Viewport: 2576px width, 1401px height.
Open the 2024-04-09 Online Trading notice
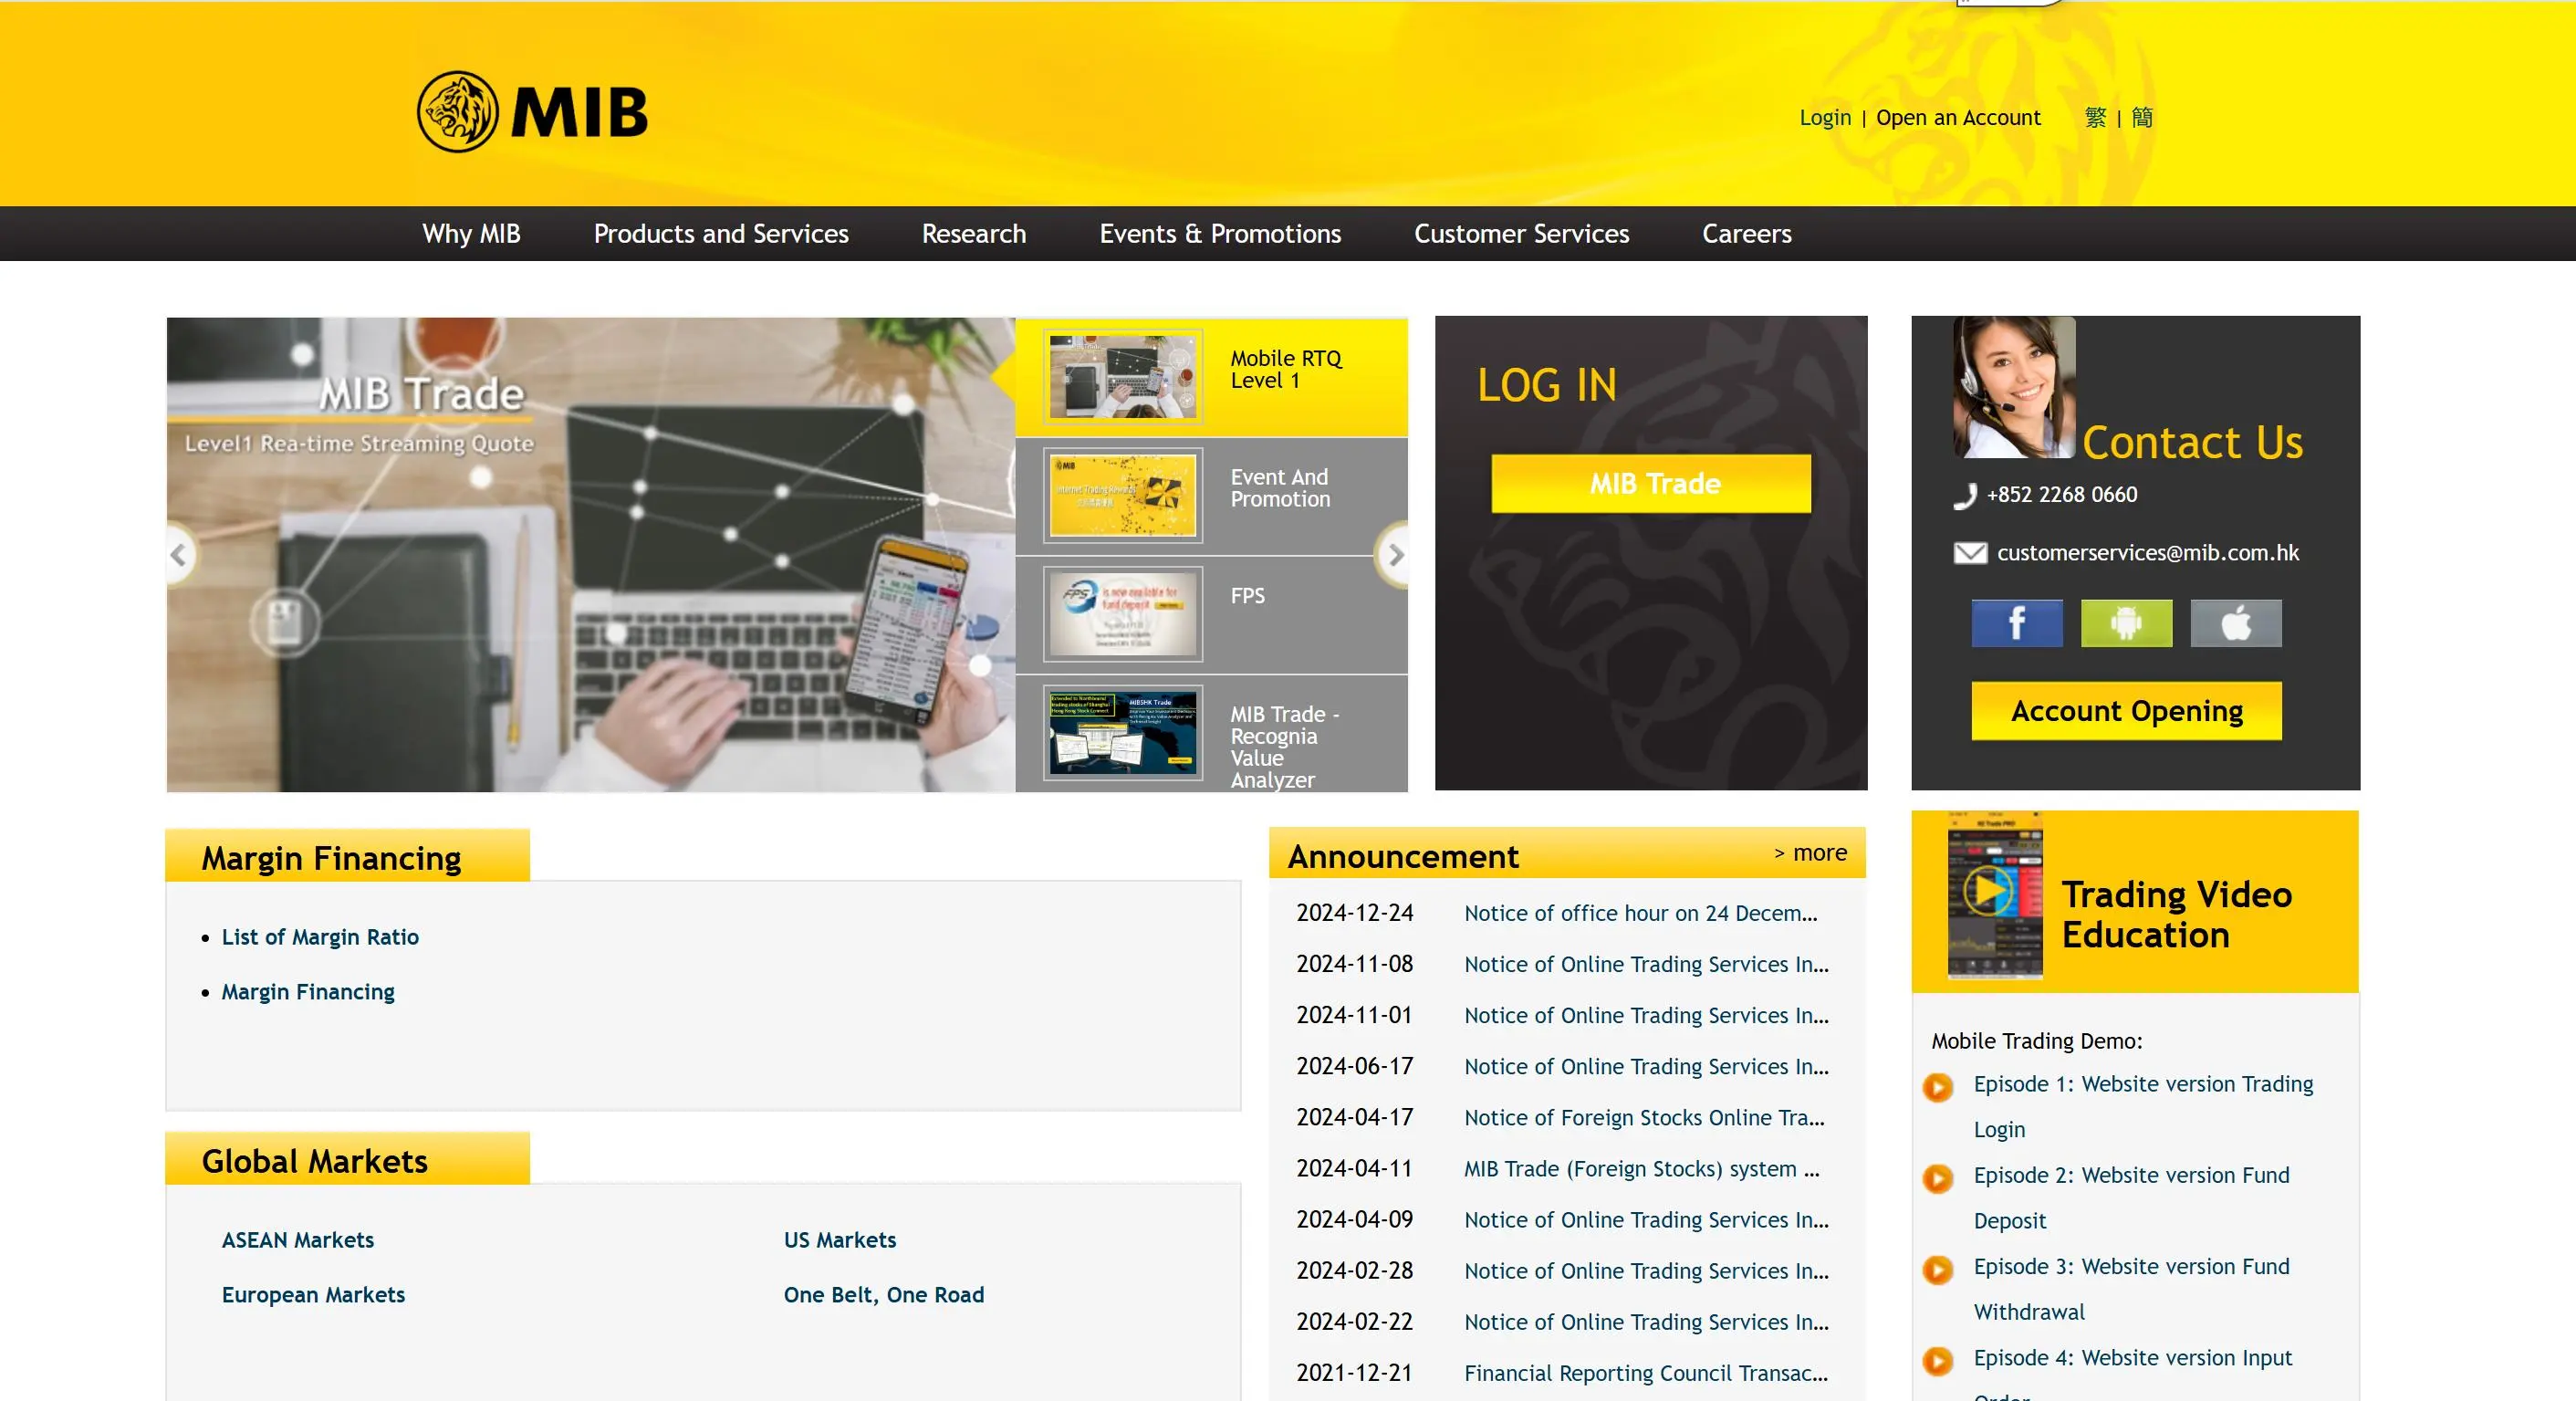(x=1647, y=1220)
